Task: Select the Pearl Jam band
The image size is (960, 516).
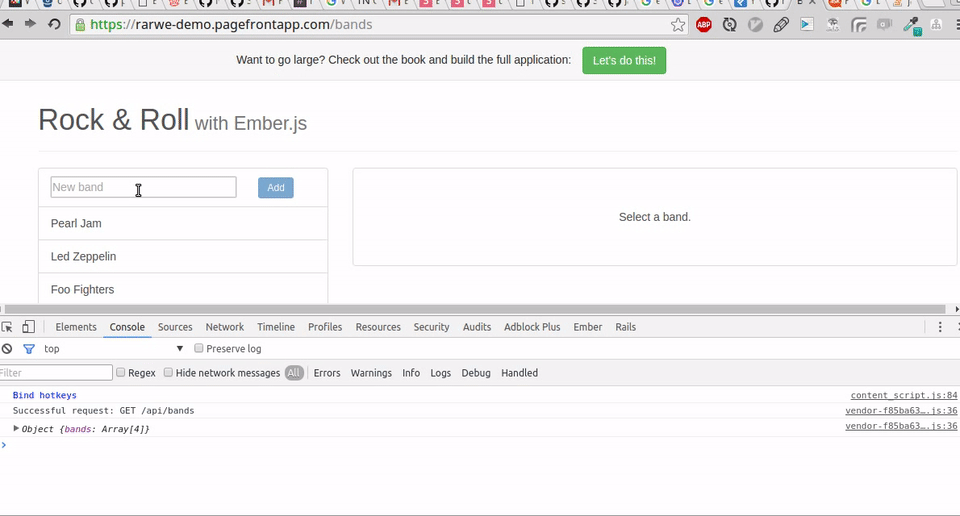Action: [x=183, y=223]
